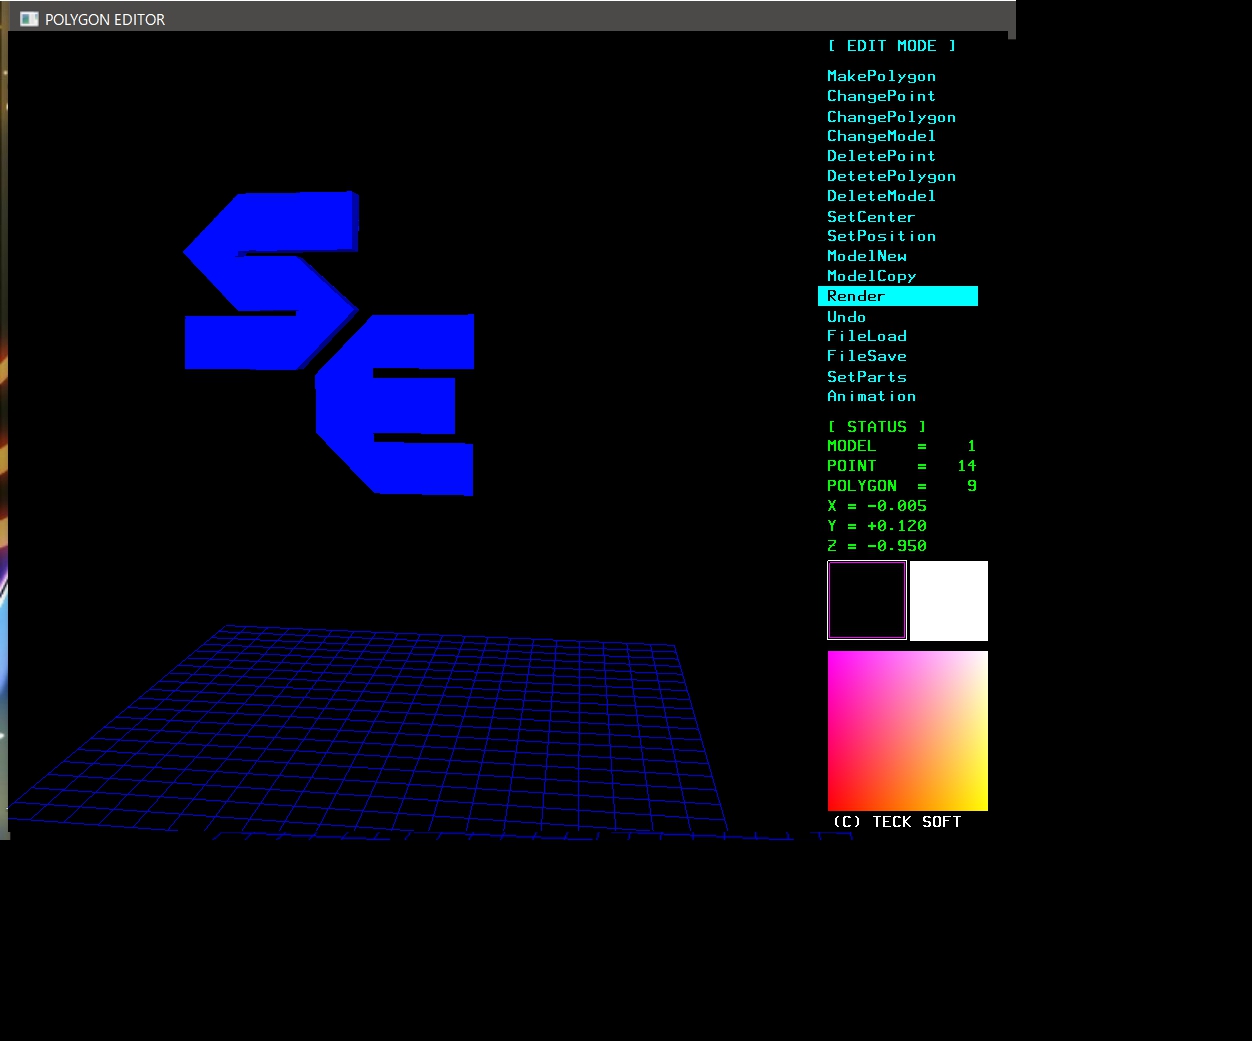Click the POINT = 14 status line
The image size is (1252, 1041).
point(901,466)
